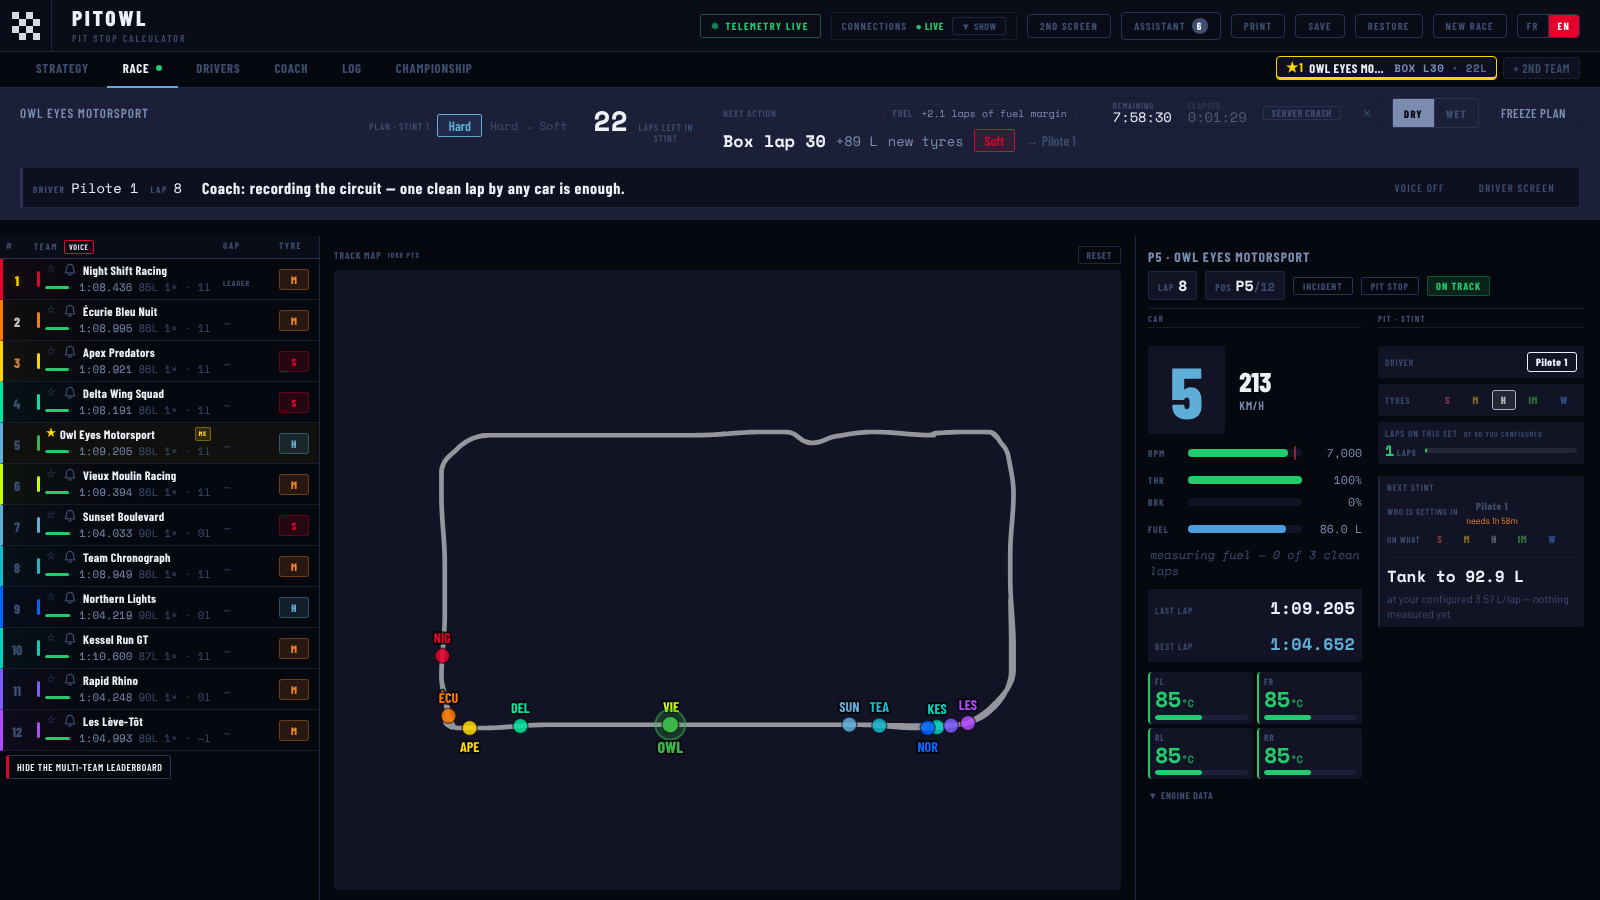
Task: Click the bell icon for Rapid Rhino
Action: (70, 680)
